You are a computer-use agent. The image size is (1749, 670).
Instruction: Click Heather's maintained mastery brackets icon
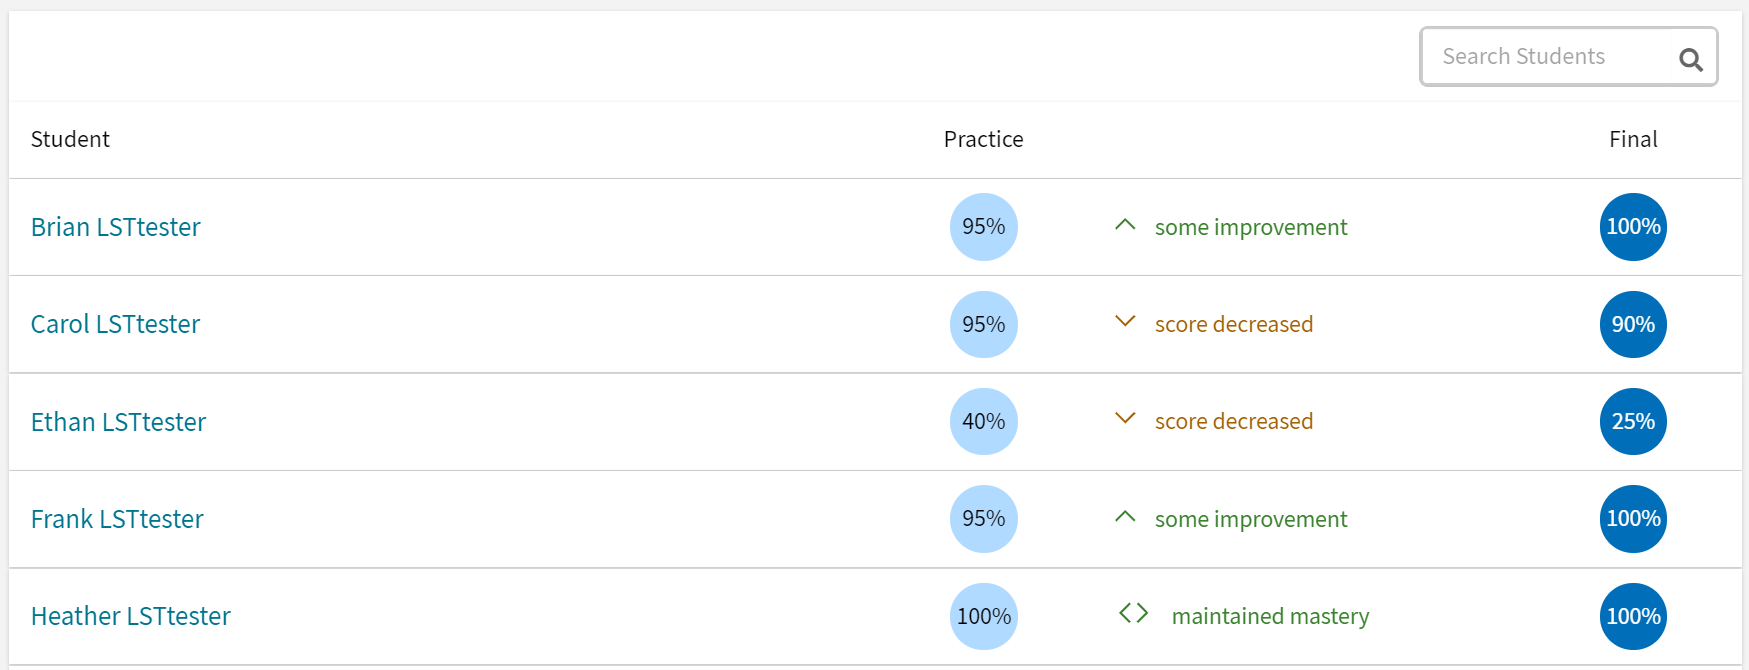point(1133,613)
